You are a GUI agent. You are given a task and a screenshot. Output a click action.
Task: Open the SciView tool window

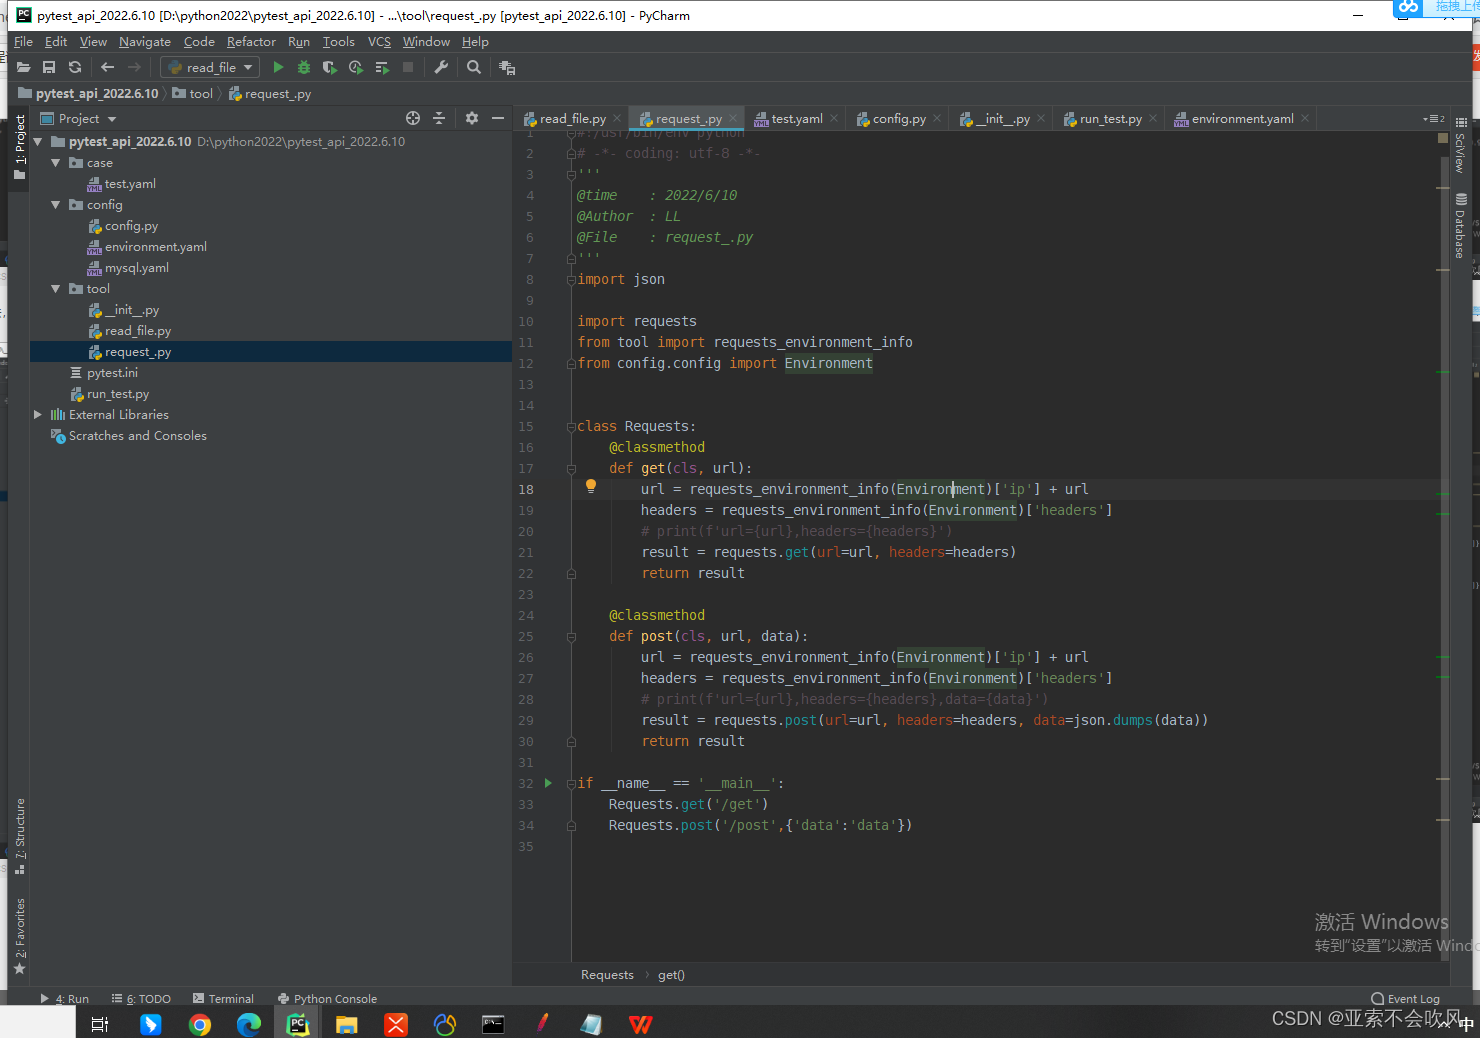[x=1461, y=146]
